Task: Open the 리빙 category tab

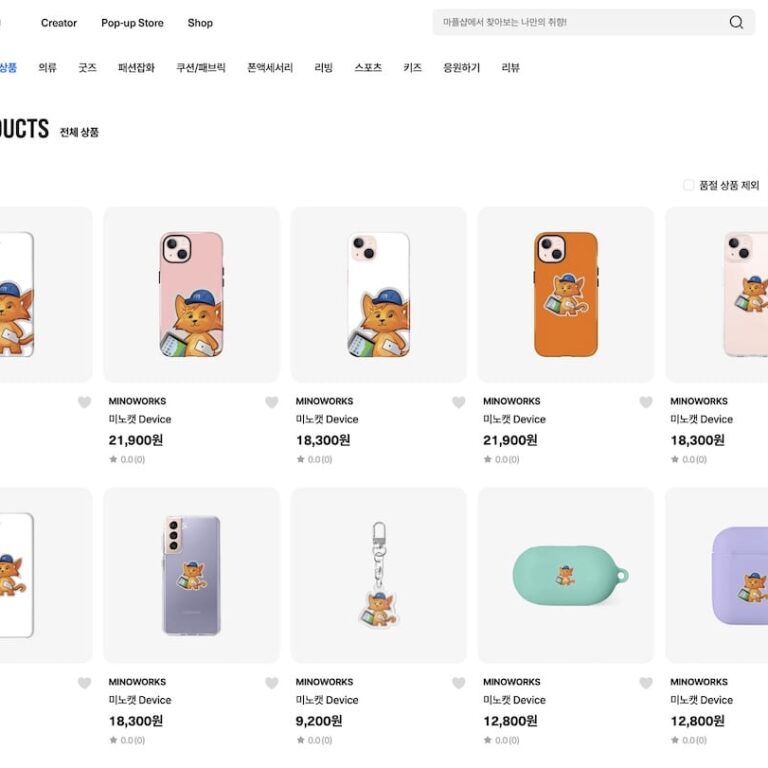Action: click(x=324, y=68)
